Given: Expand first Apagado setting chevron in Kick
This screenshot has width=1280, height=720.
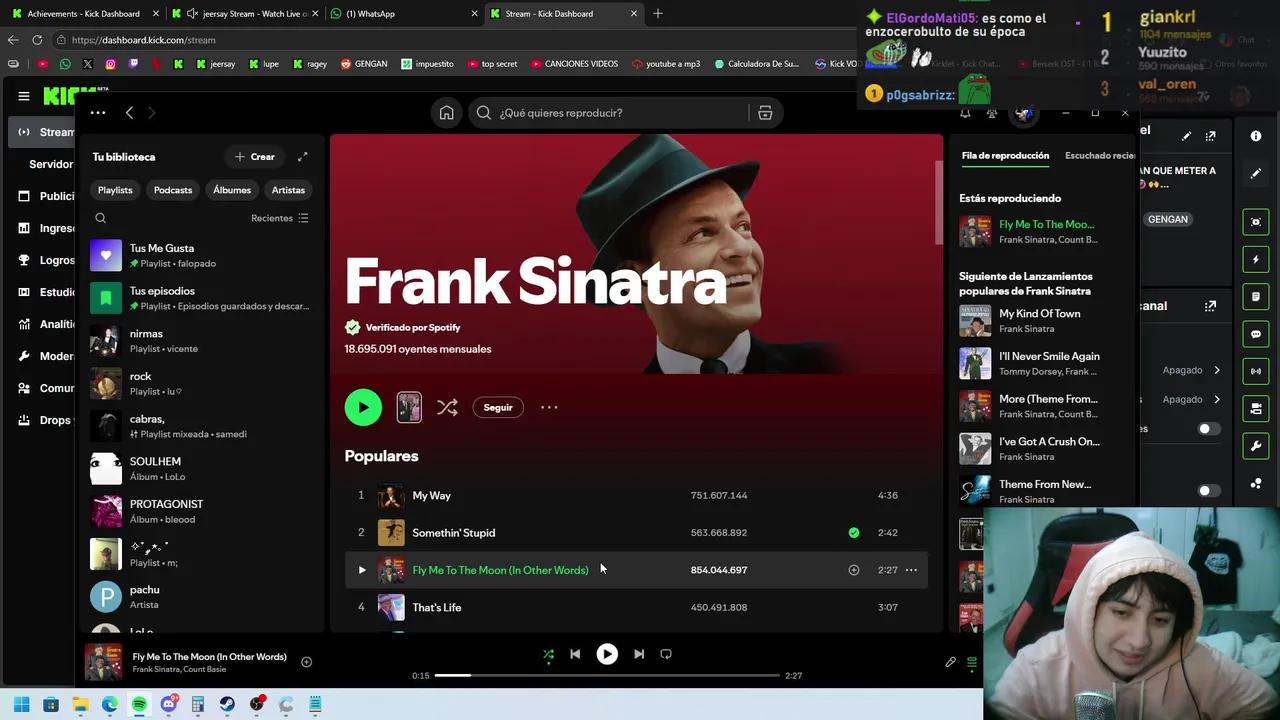Looking at the screenshot, I should click(x=1217, y=370).
